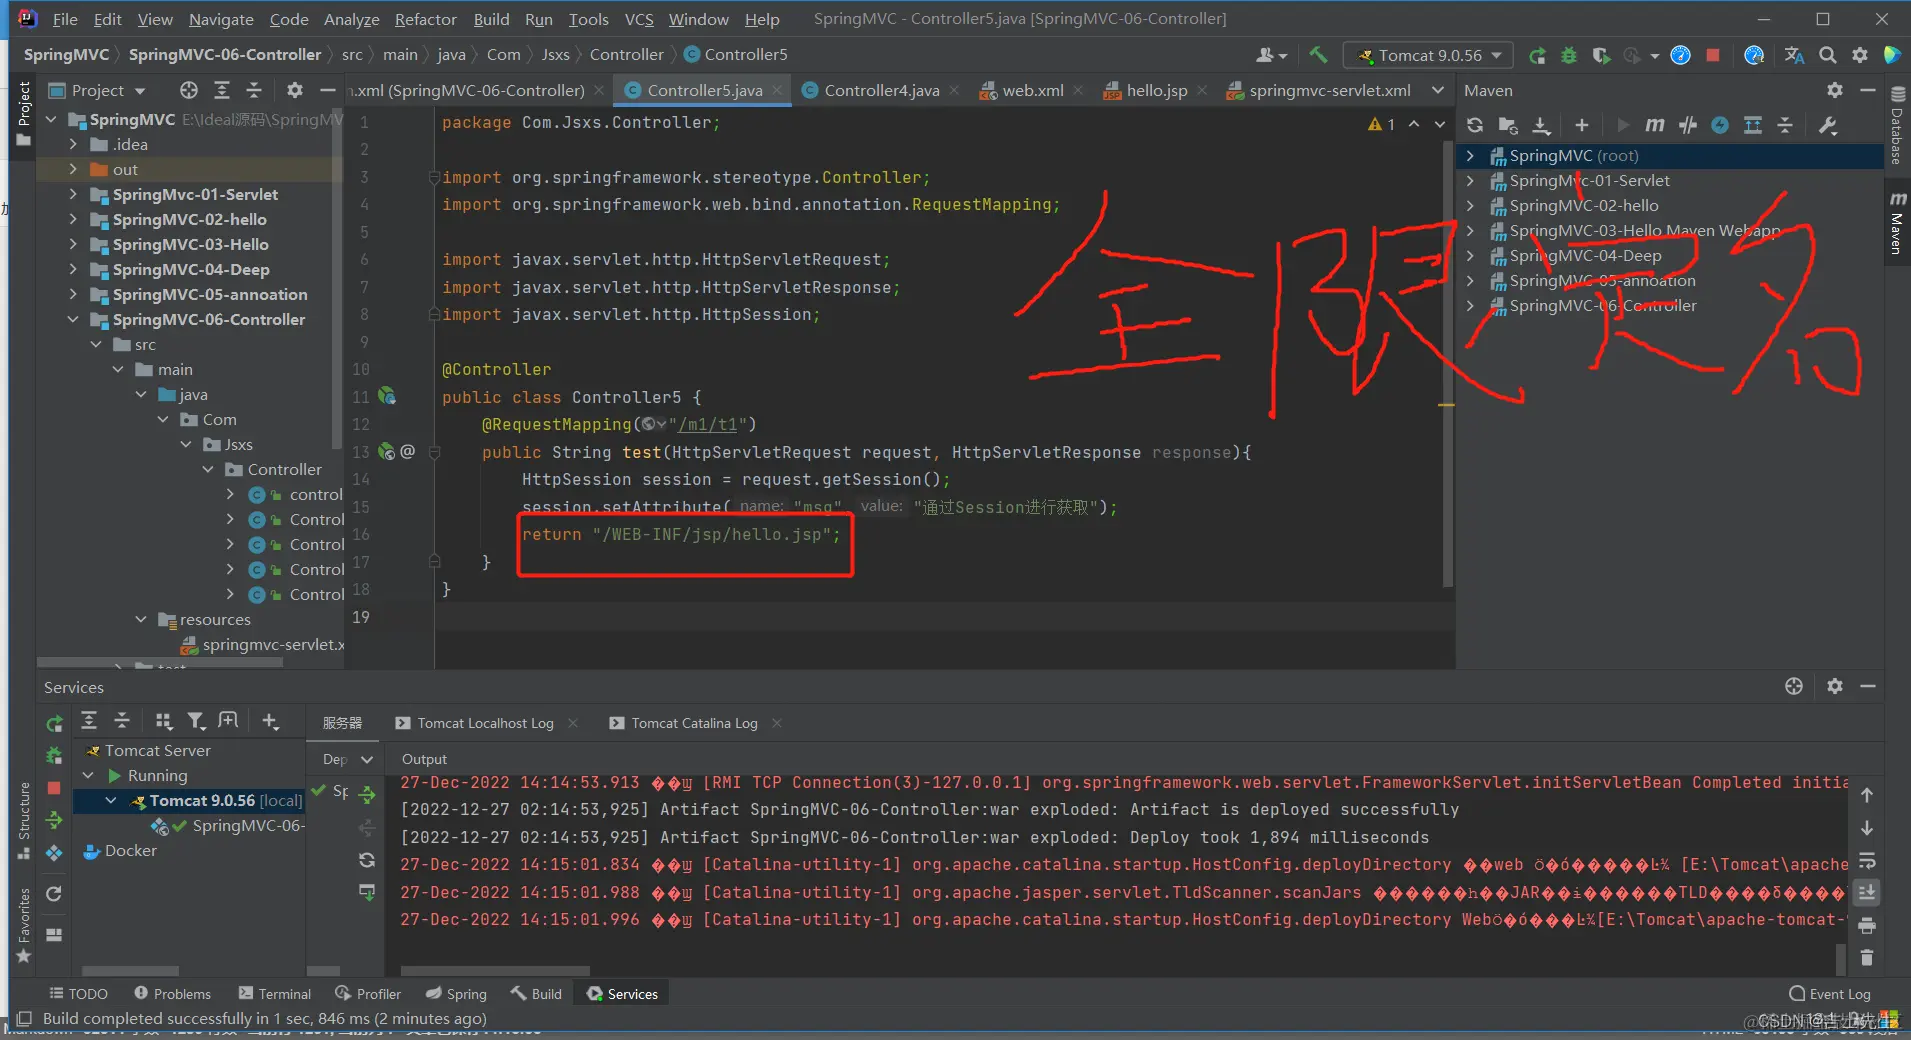Select Docker in the Services tree
Screen dimensions: 1911x1040
pyautogui.click(x=120, y=851)
